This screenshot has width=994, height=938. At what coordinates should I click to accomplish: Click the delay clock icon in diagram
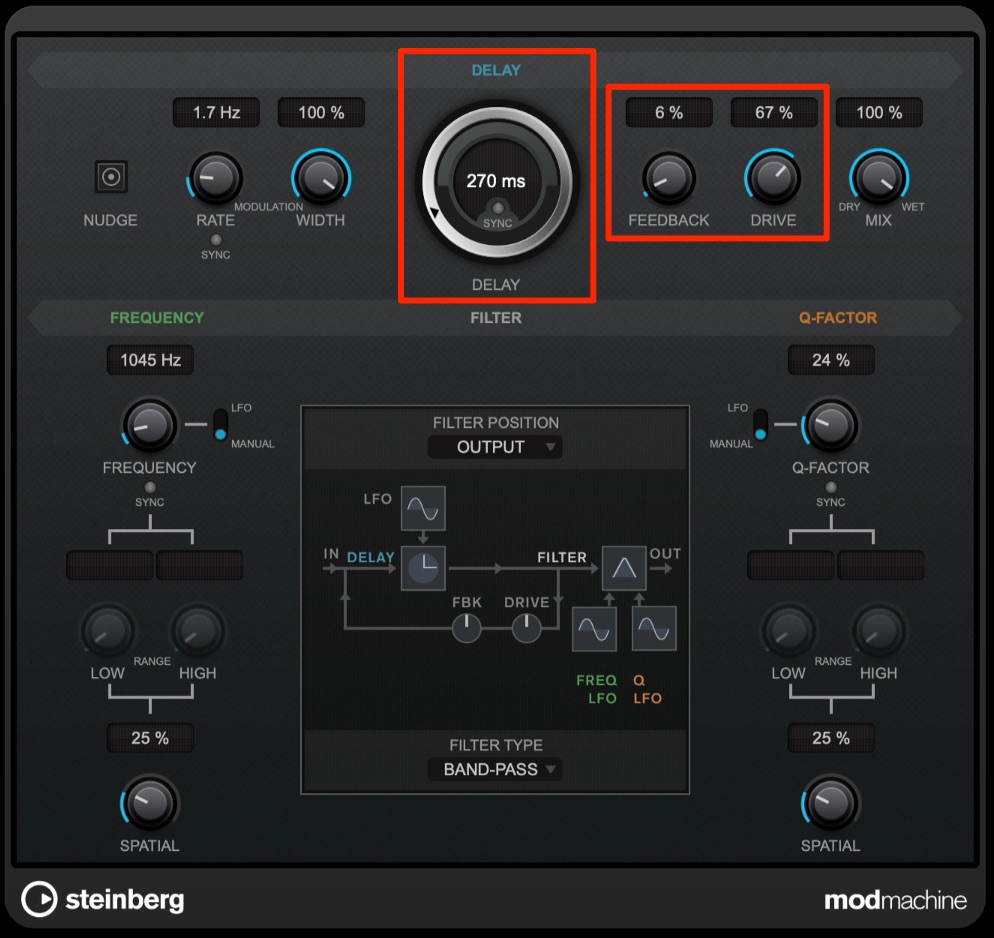[423, 569]
